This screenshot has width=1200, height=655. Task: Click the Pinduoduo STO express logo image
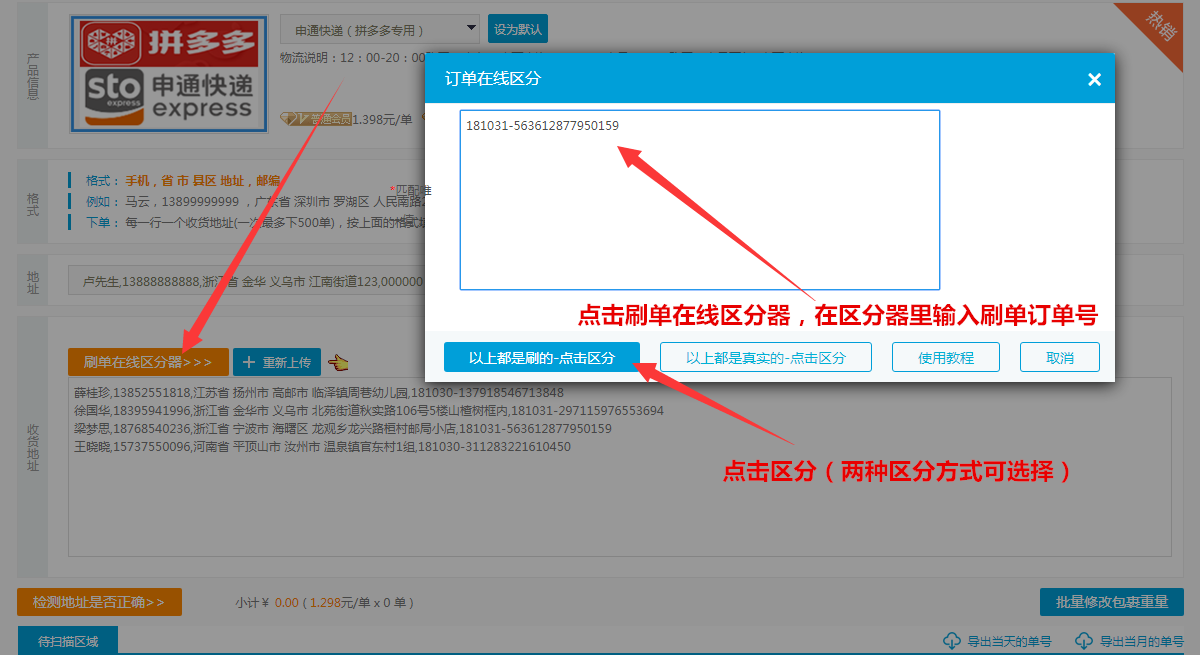point(168,75)
